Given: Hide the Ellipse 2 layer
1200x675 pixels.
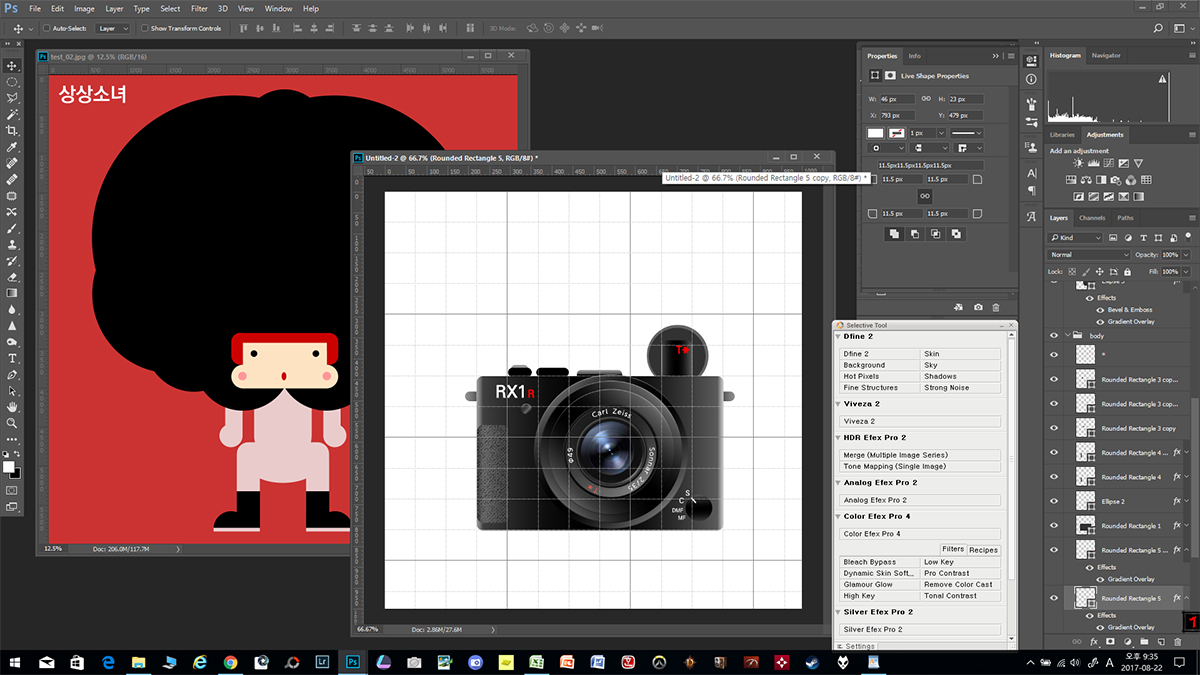Looking at the screenshot, I should tap(1054, 501).
